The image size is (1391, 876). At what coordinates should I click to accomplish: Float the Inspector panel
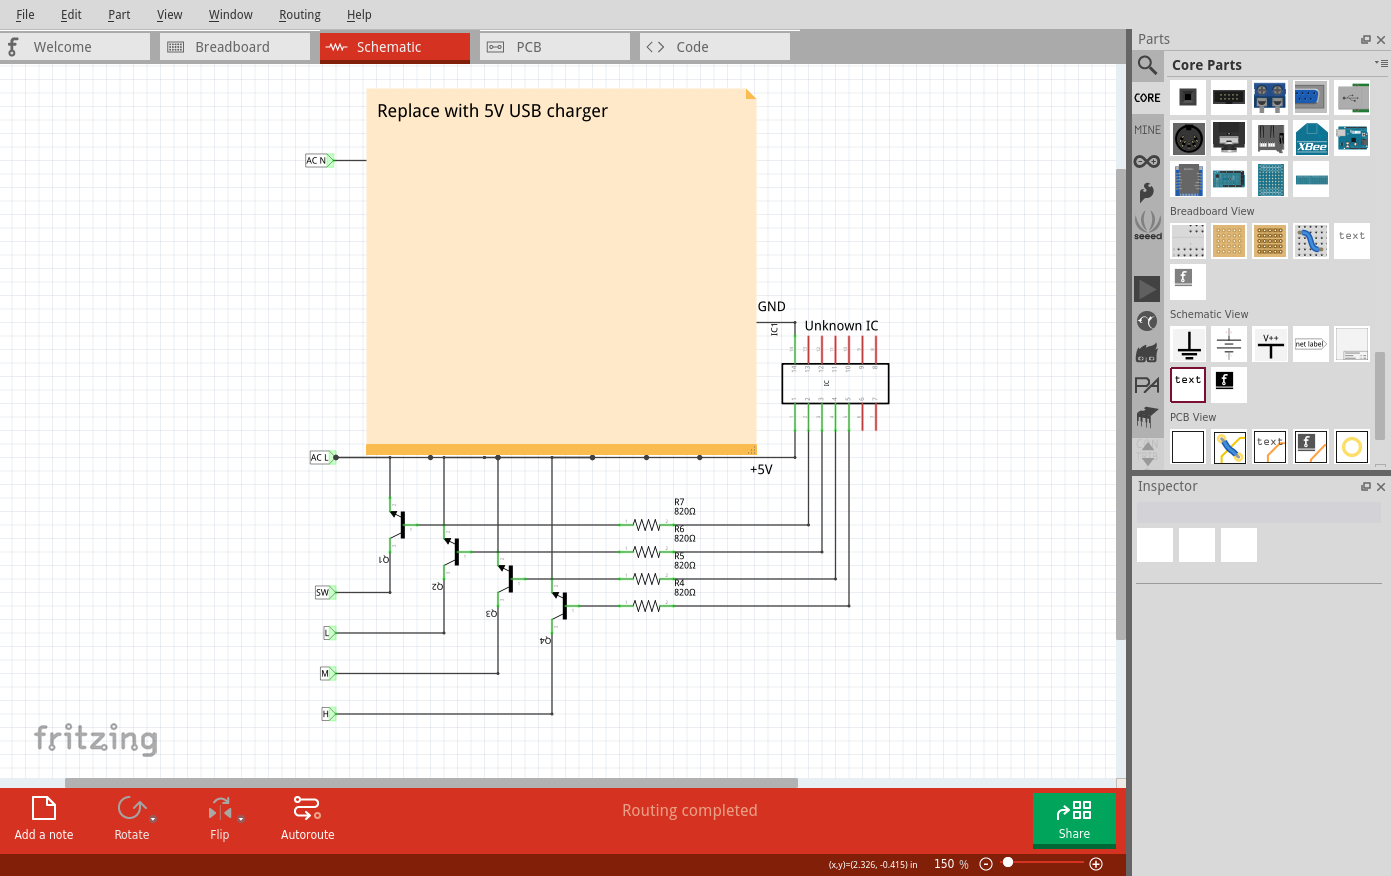tap(1366, 487)
